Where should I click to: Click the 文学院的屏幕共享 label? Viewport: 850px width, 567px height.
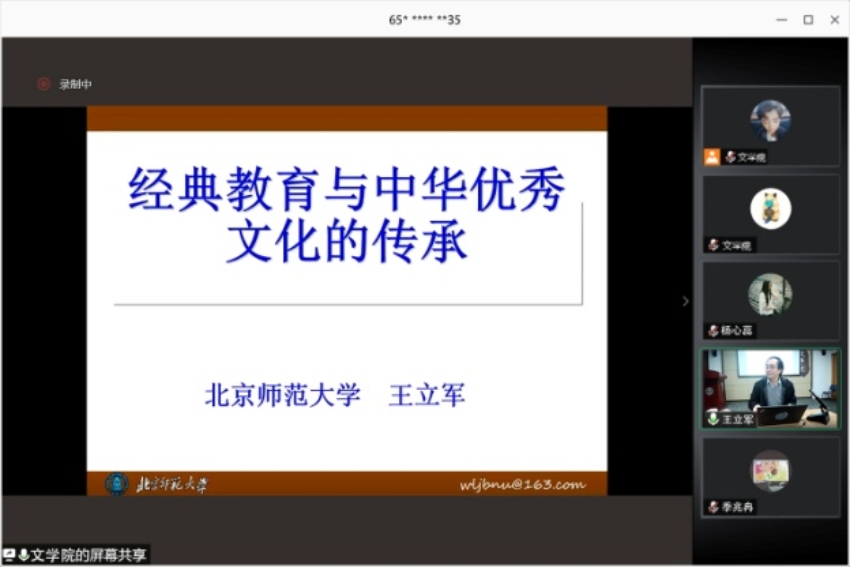click(88, 555)
